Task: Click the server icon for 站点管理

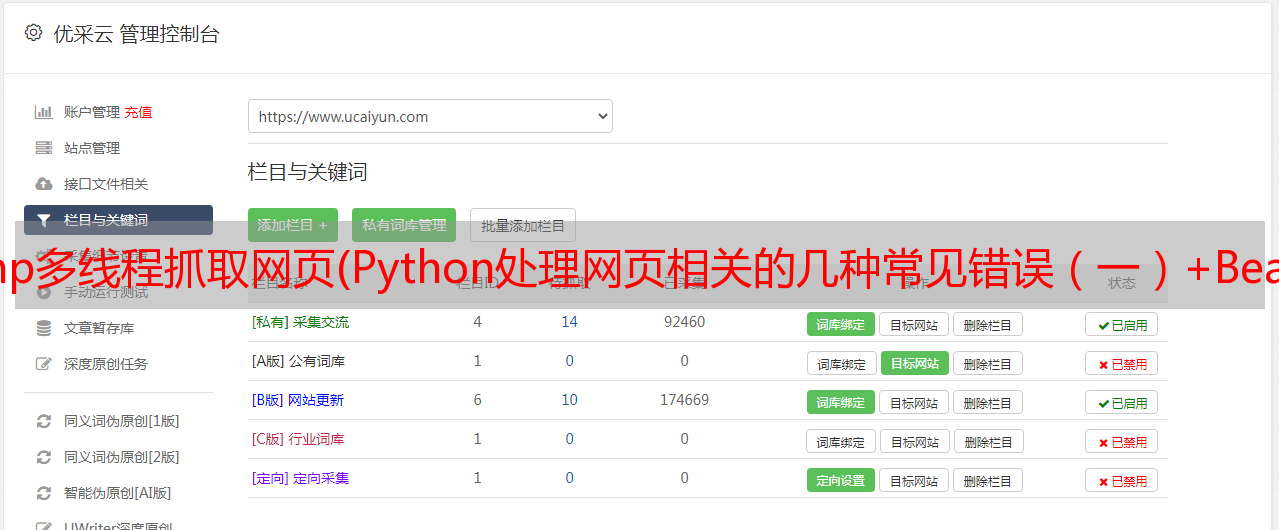Action: coord(43,148)
